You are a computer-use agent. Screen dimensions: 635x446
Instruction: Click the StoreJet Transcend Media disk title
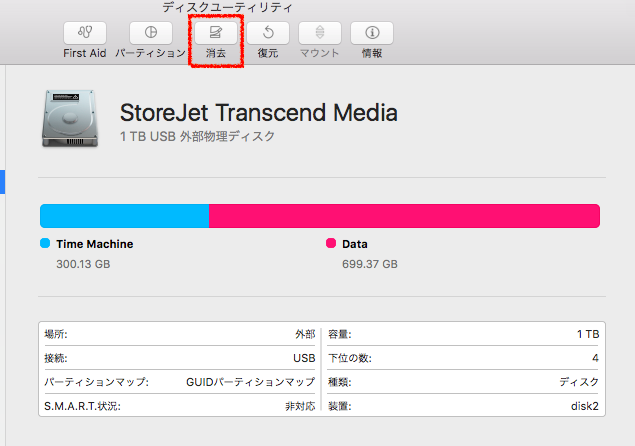(258, 112)
